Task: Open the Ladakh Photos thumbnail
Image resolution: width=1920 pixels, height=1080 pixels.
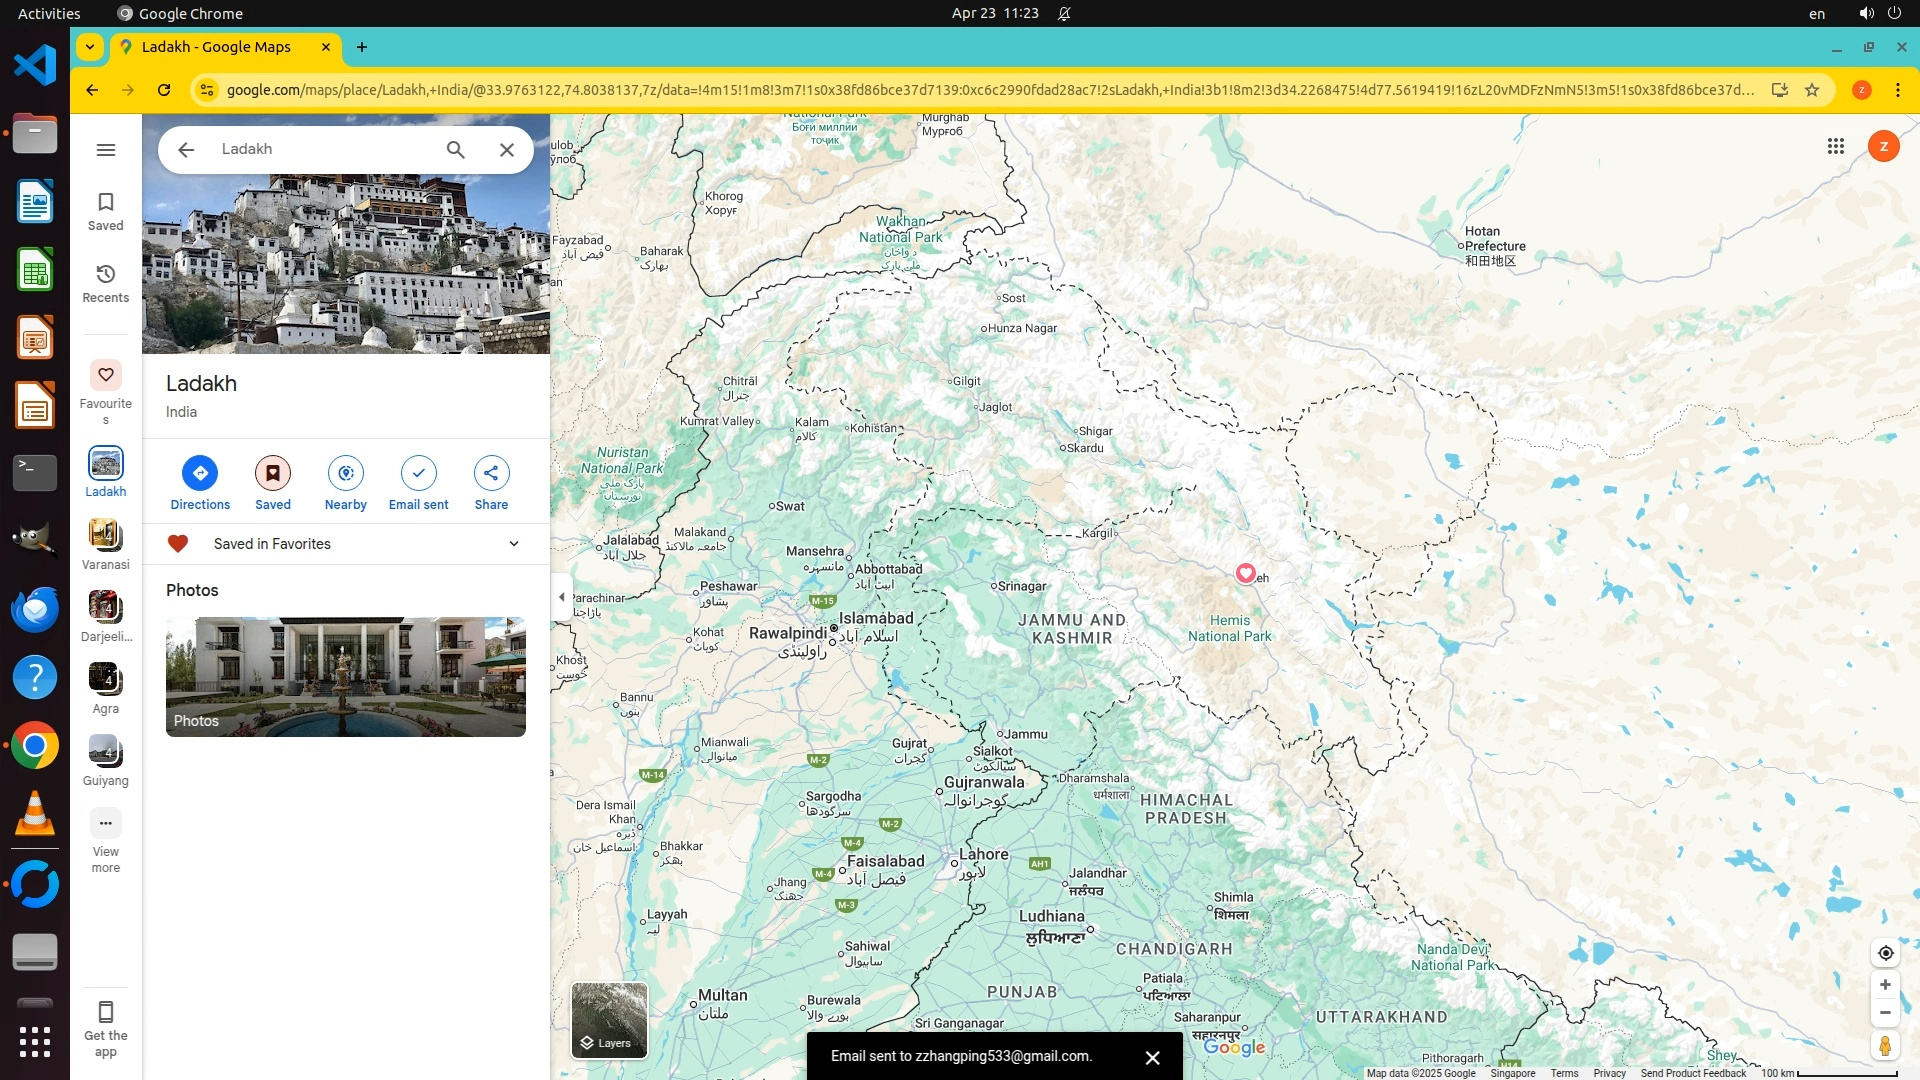Action: tap(345, 677)
